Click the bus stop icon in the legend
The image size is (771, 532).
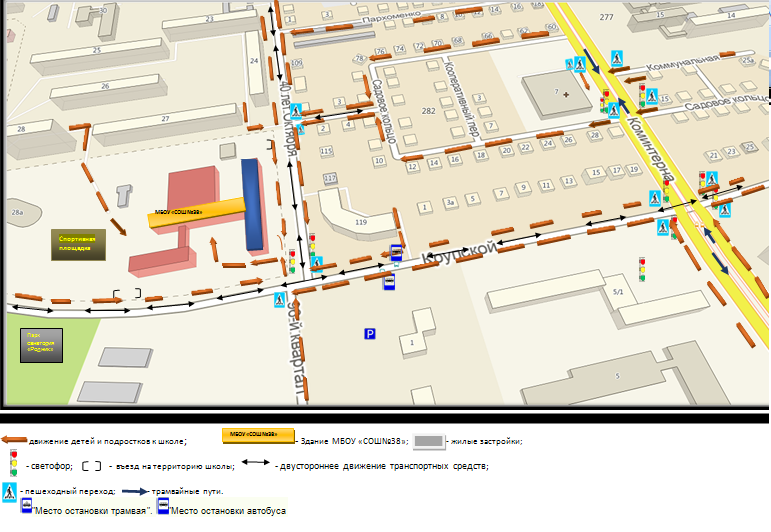(163, 506)
